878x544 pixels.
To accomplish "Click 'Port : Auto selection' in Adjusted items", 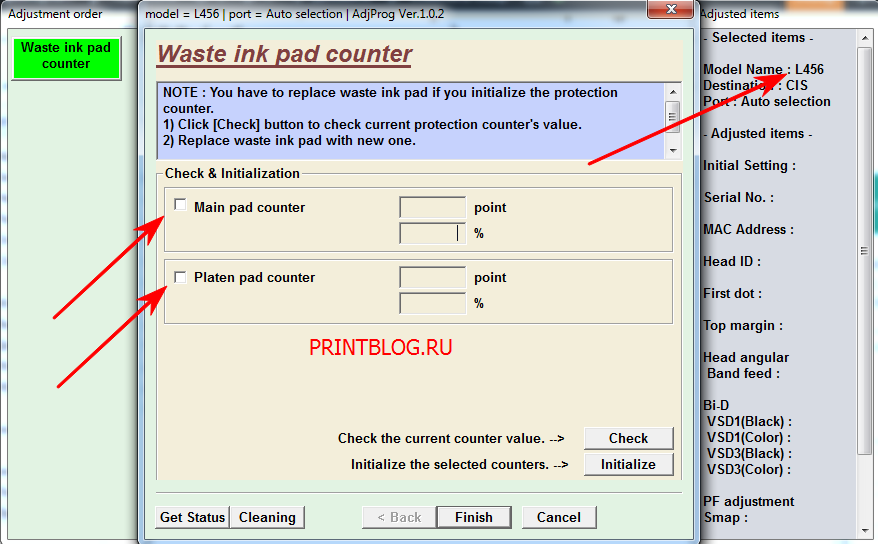I will pos(767,101).
